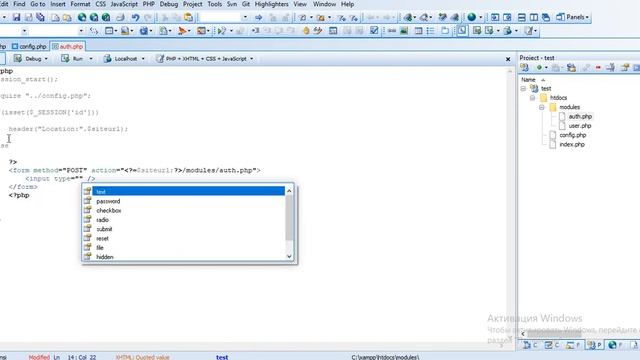Click the open folder icon in toolbar
640x360 pixels.
(67, 18)
